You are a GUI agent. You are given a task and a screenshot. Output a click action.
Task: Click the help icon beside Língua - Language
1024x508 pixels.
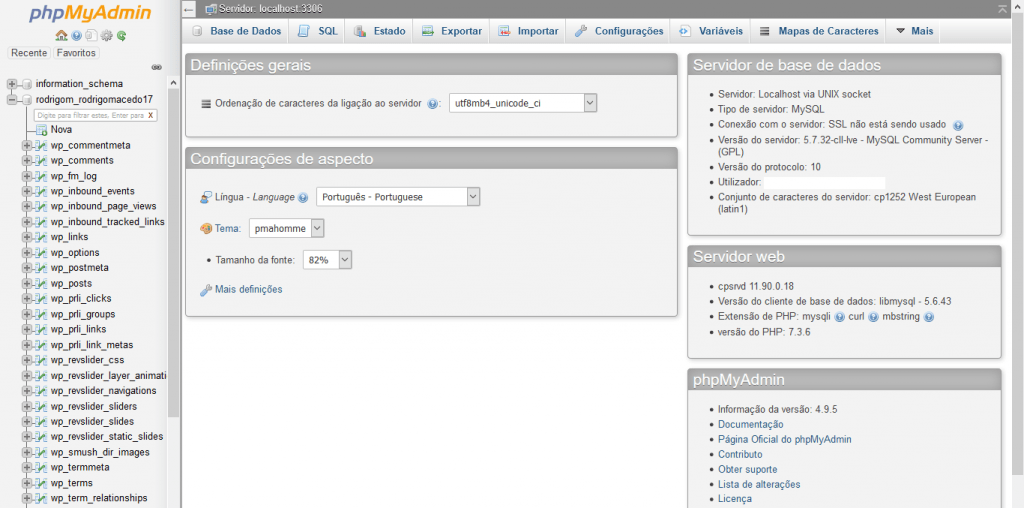point(303,198)
